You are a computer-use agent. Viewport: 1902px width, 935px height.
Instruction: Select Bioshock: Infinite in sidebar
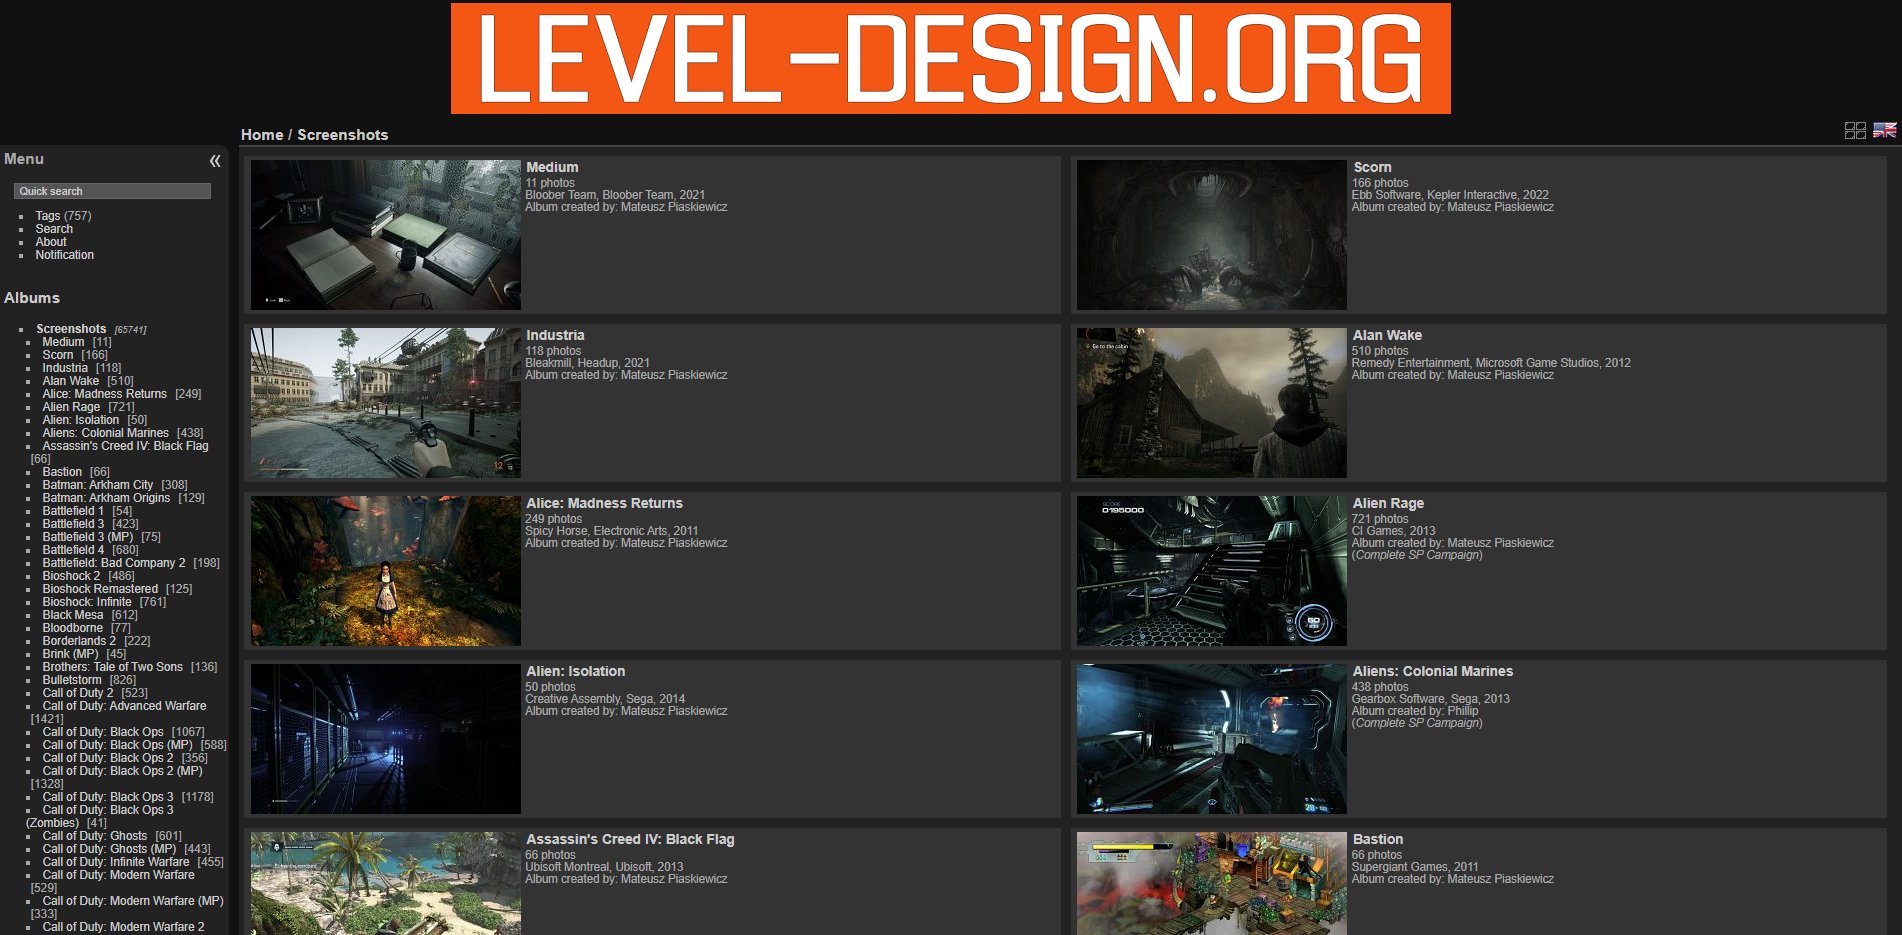pos(87,602)
